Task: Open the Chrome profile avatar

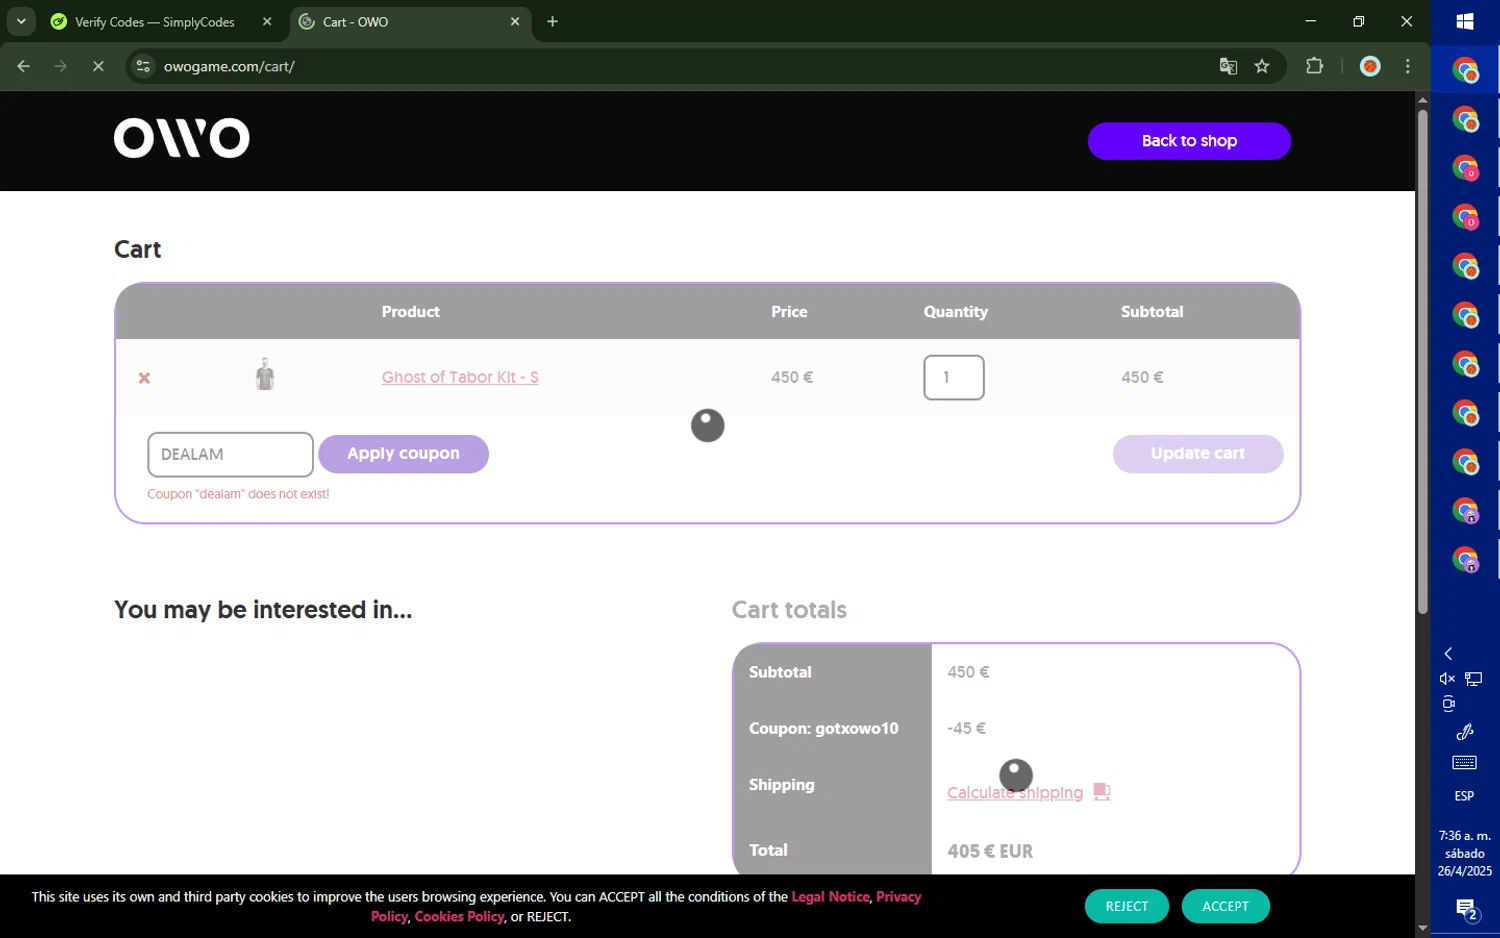Action: [1370, 66]
